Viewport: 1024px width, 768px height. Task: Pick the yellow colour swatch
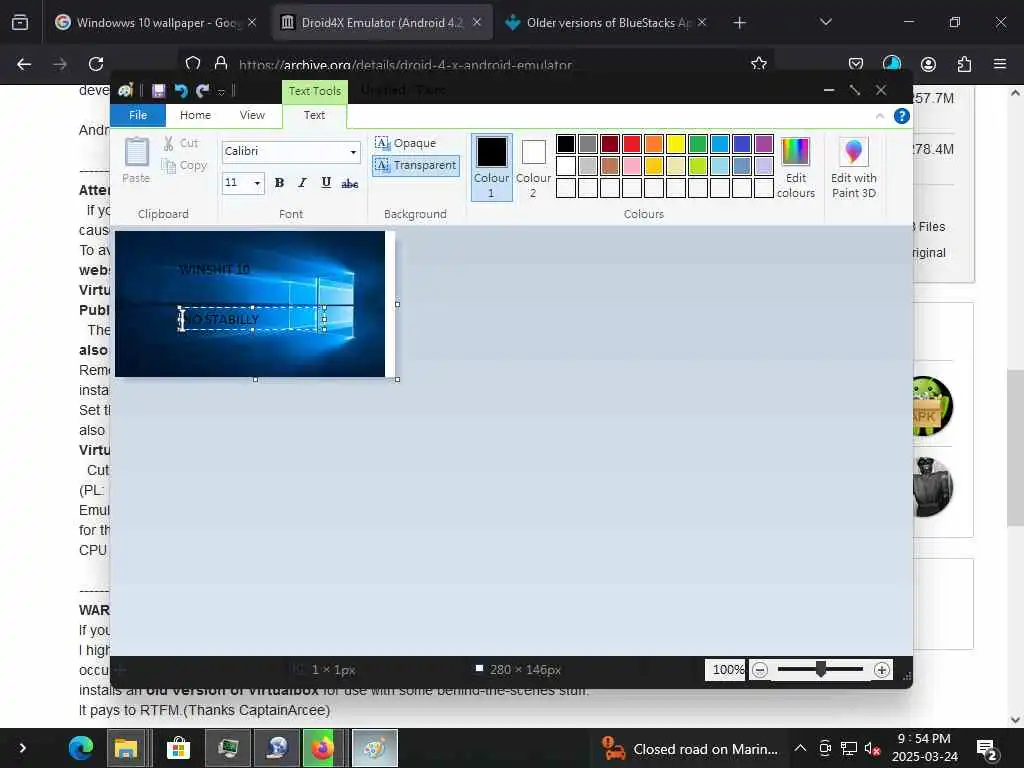676,144
